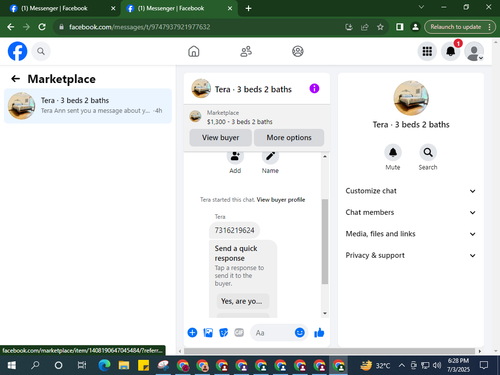Open a new browser tab
This screenshot has width=500, height=375.
coord(248,8)
